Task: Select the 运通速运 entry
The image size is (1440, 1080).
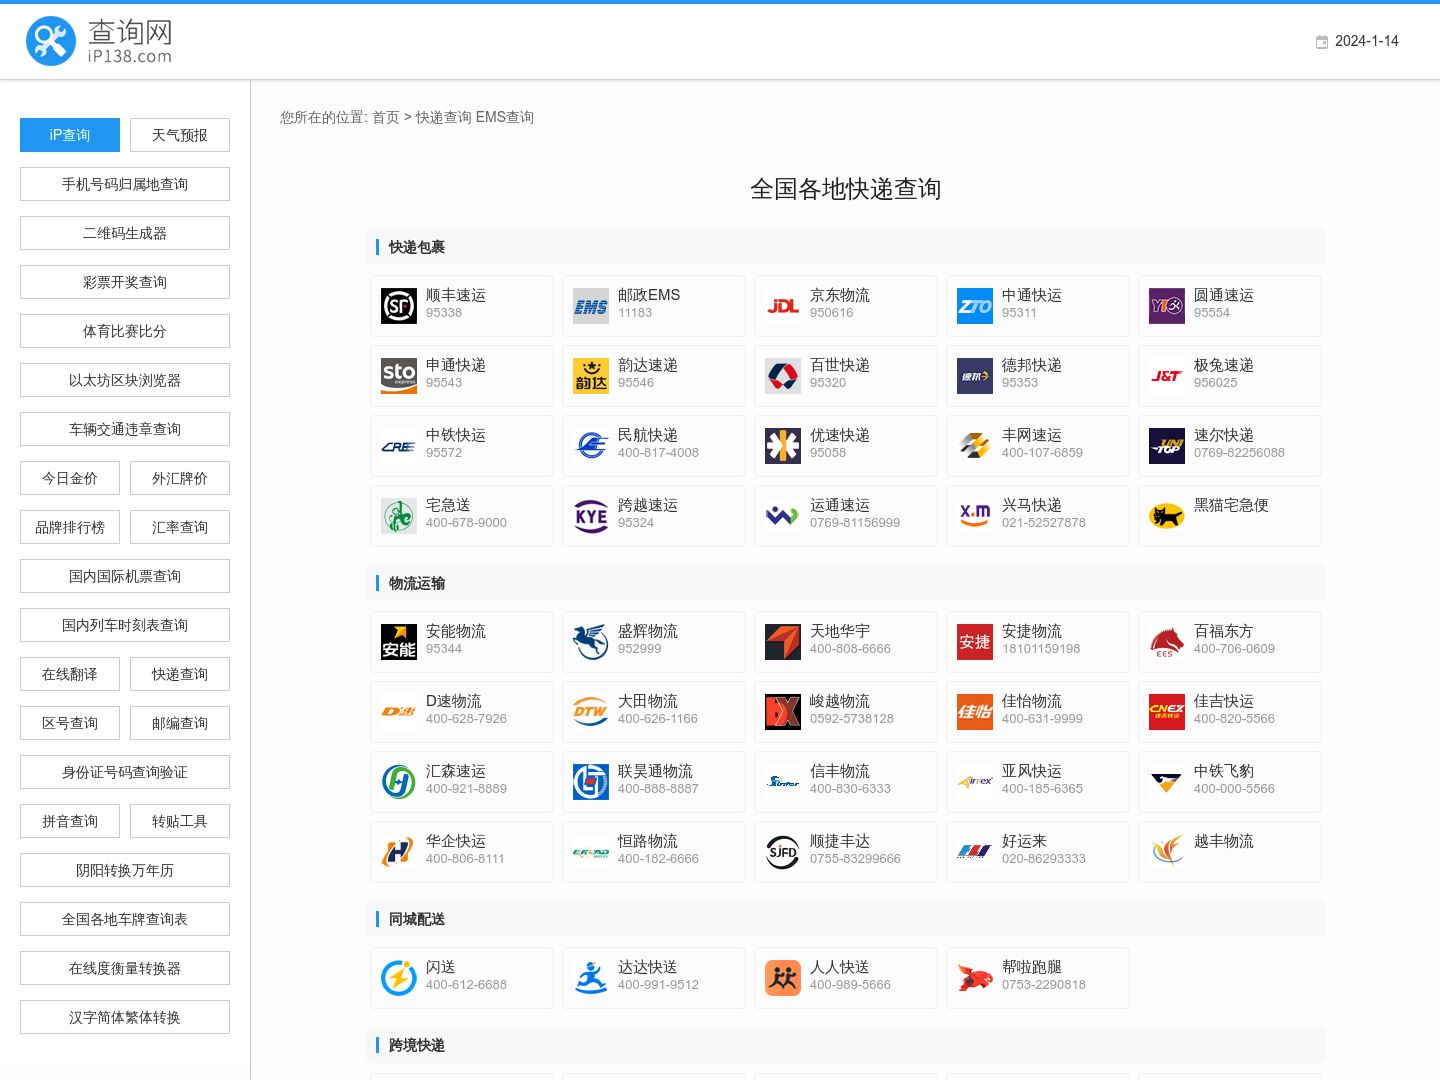Action: click(x=846, y=516)
